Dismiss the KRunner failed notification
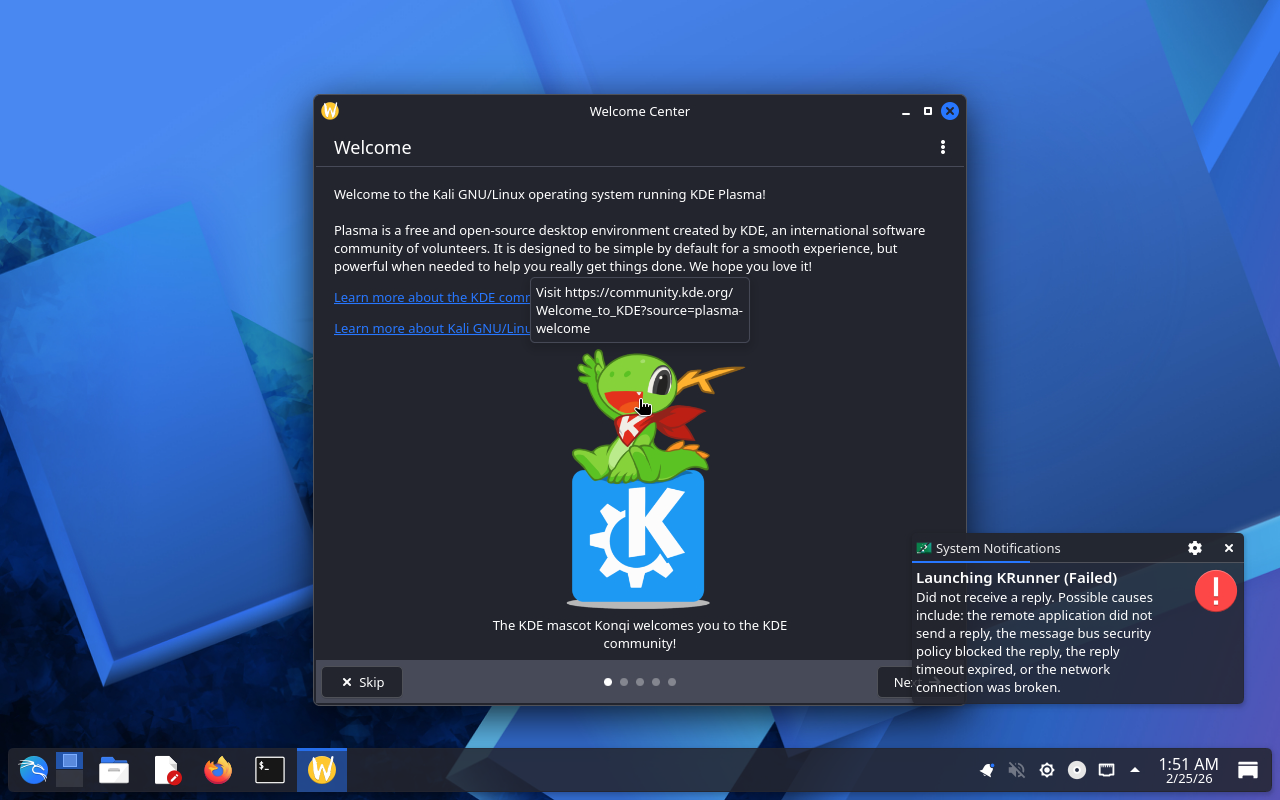 point(1229,548)
